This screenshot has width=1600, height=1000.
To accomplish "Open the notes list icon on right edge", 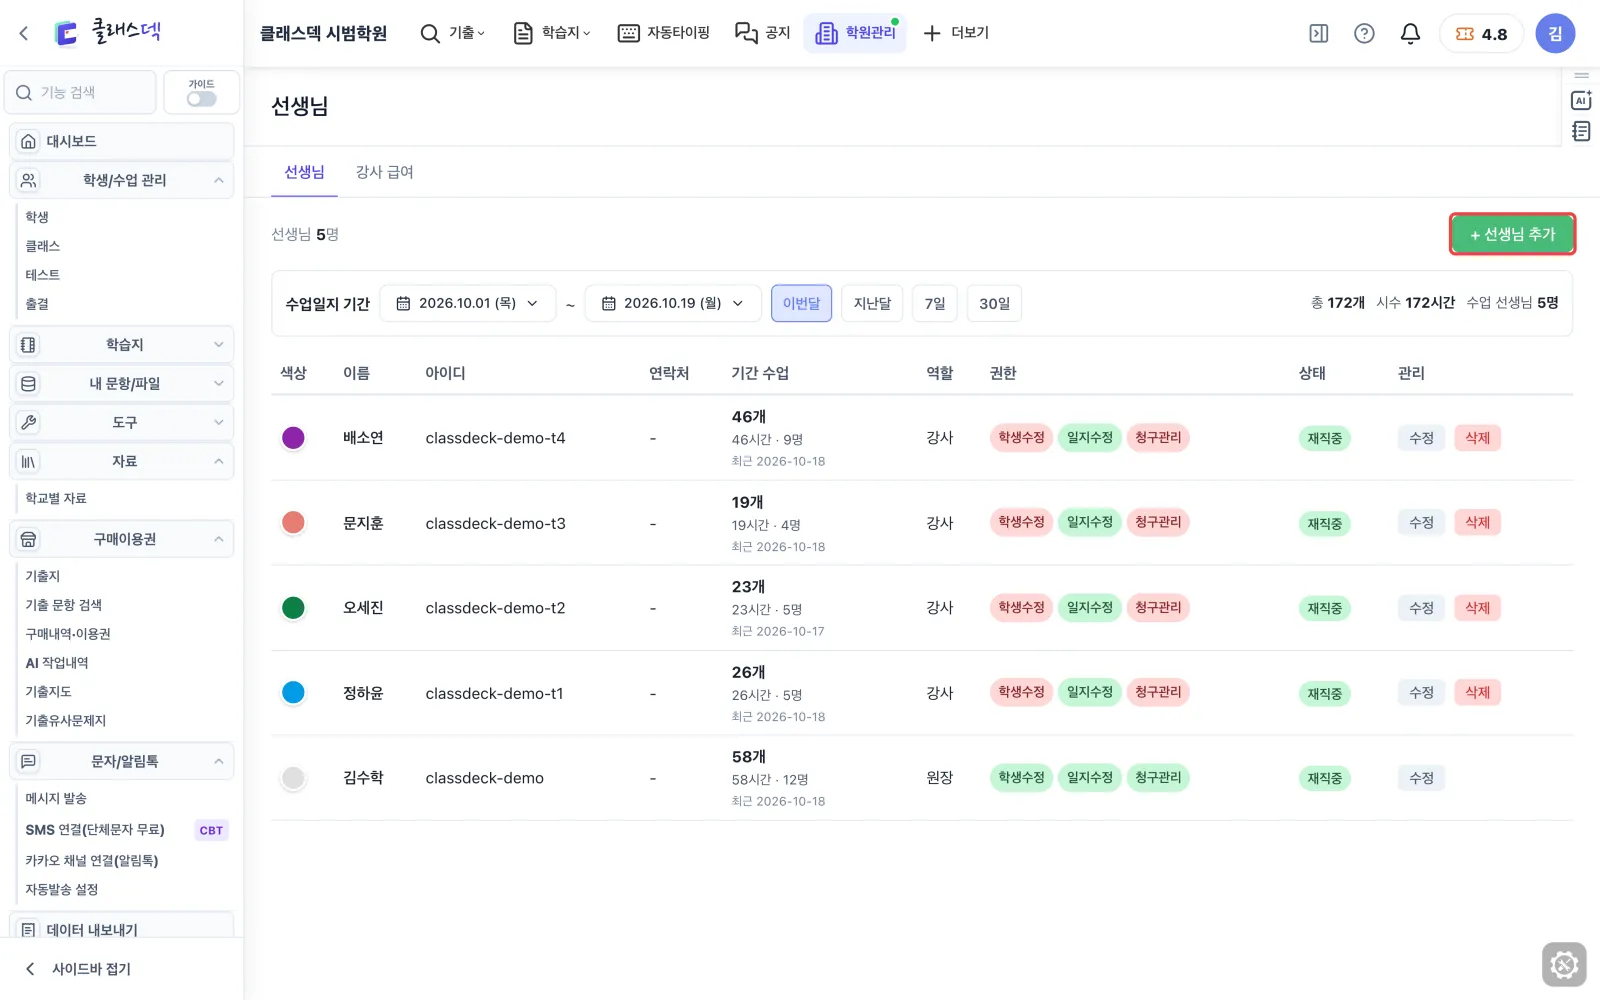I will pyautogui.click(x=1581, y=131).
